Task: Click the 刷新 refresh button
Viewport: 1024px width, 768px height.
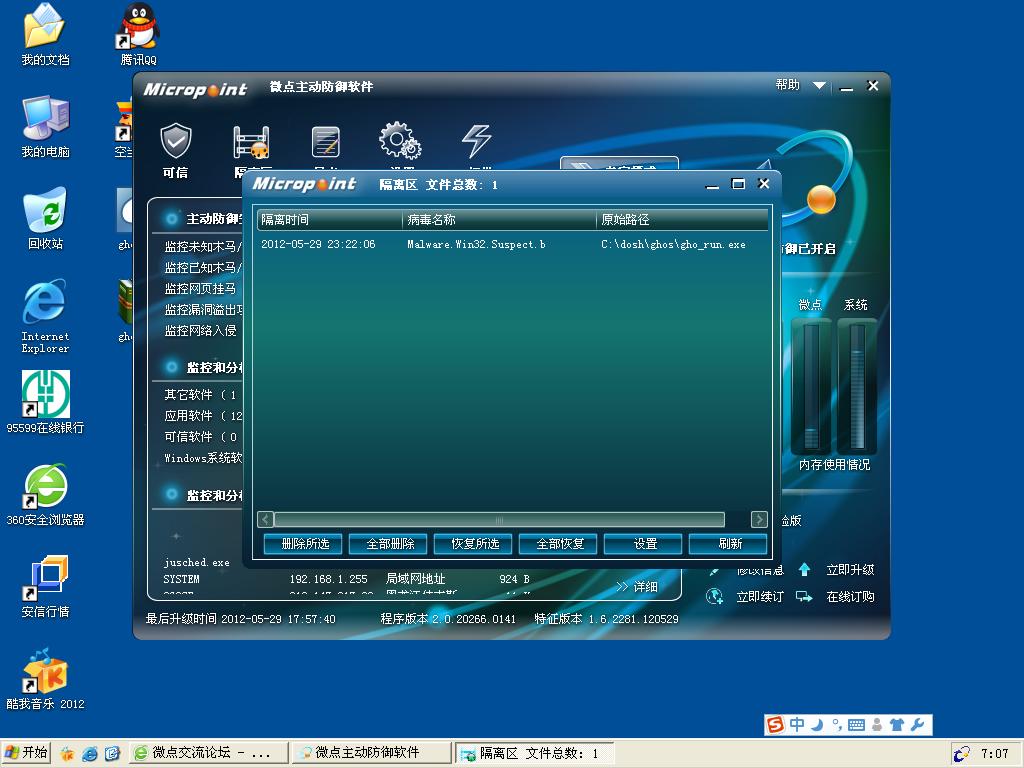Action: (730, 544)
